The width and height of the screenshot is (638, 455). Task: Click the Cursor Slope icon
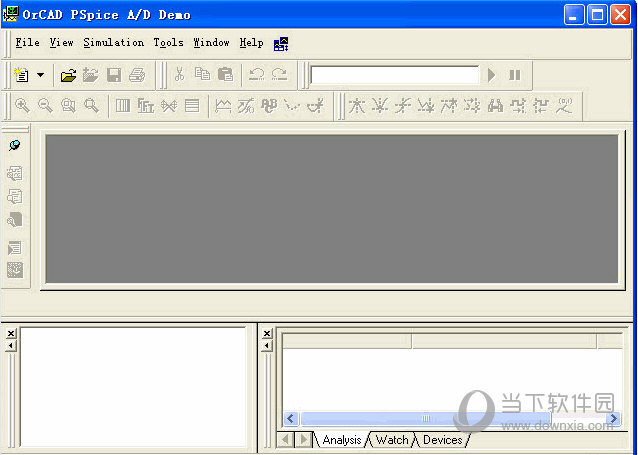tap(402, 106)
